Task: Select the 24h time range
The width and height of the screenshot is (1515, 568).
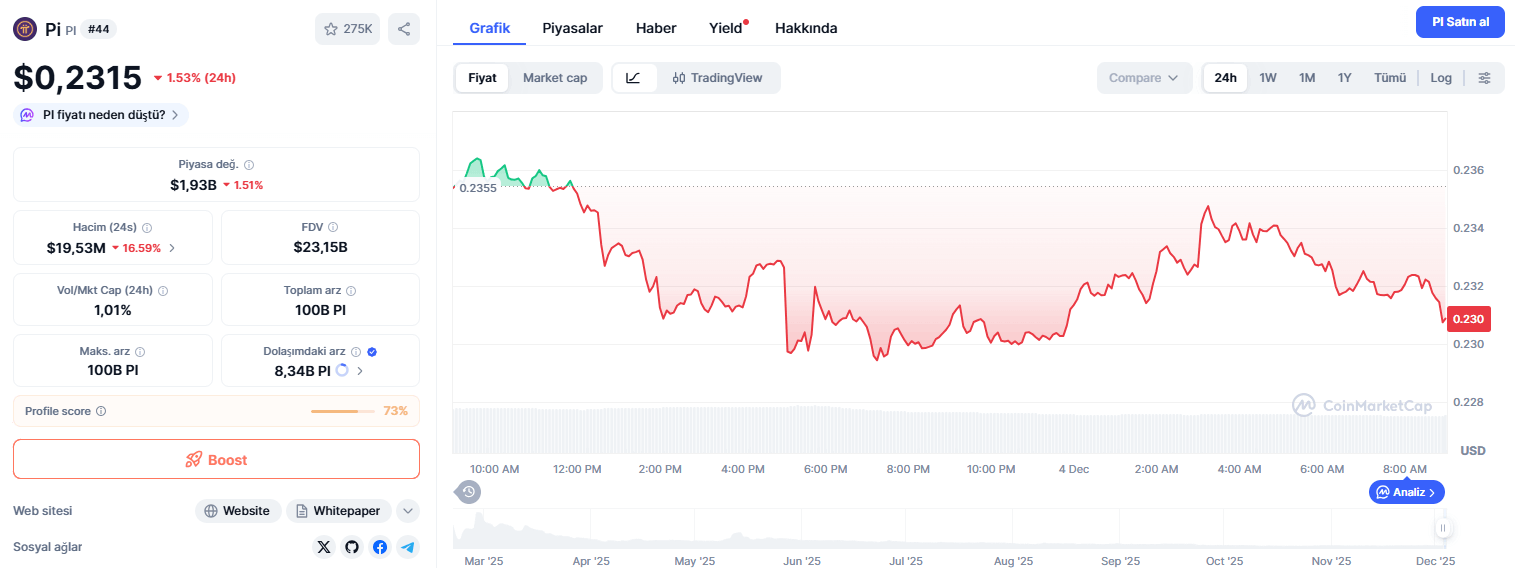Action: pyautogui.click(x=1225, y=78)
